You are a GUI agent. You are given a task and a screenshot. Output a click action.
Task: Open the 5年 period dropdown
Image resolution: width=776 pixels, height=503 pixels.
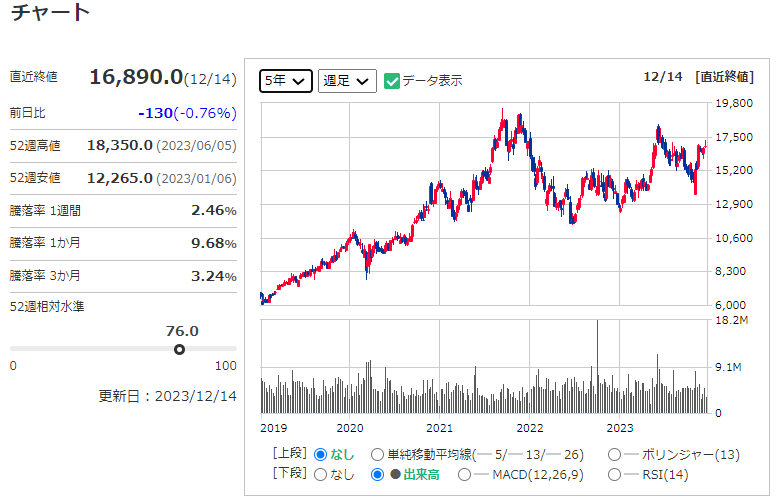tap(286, 81)
